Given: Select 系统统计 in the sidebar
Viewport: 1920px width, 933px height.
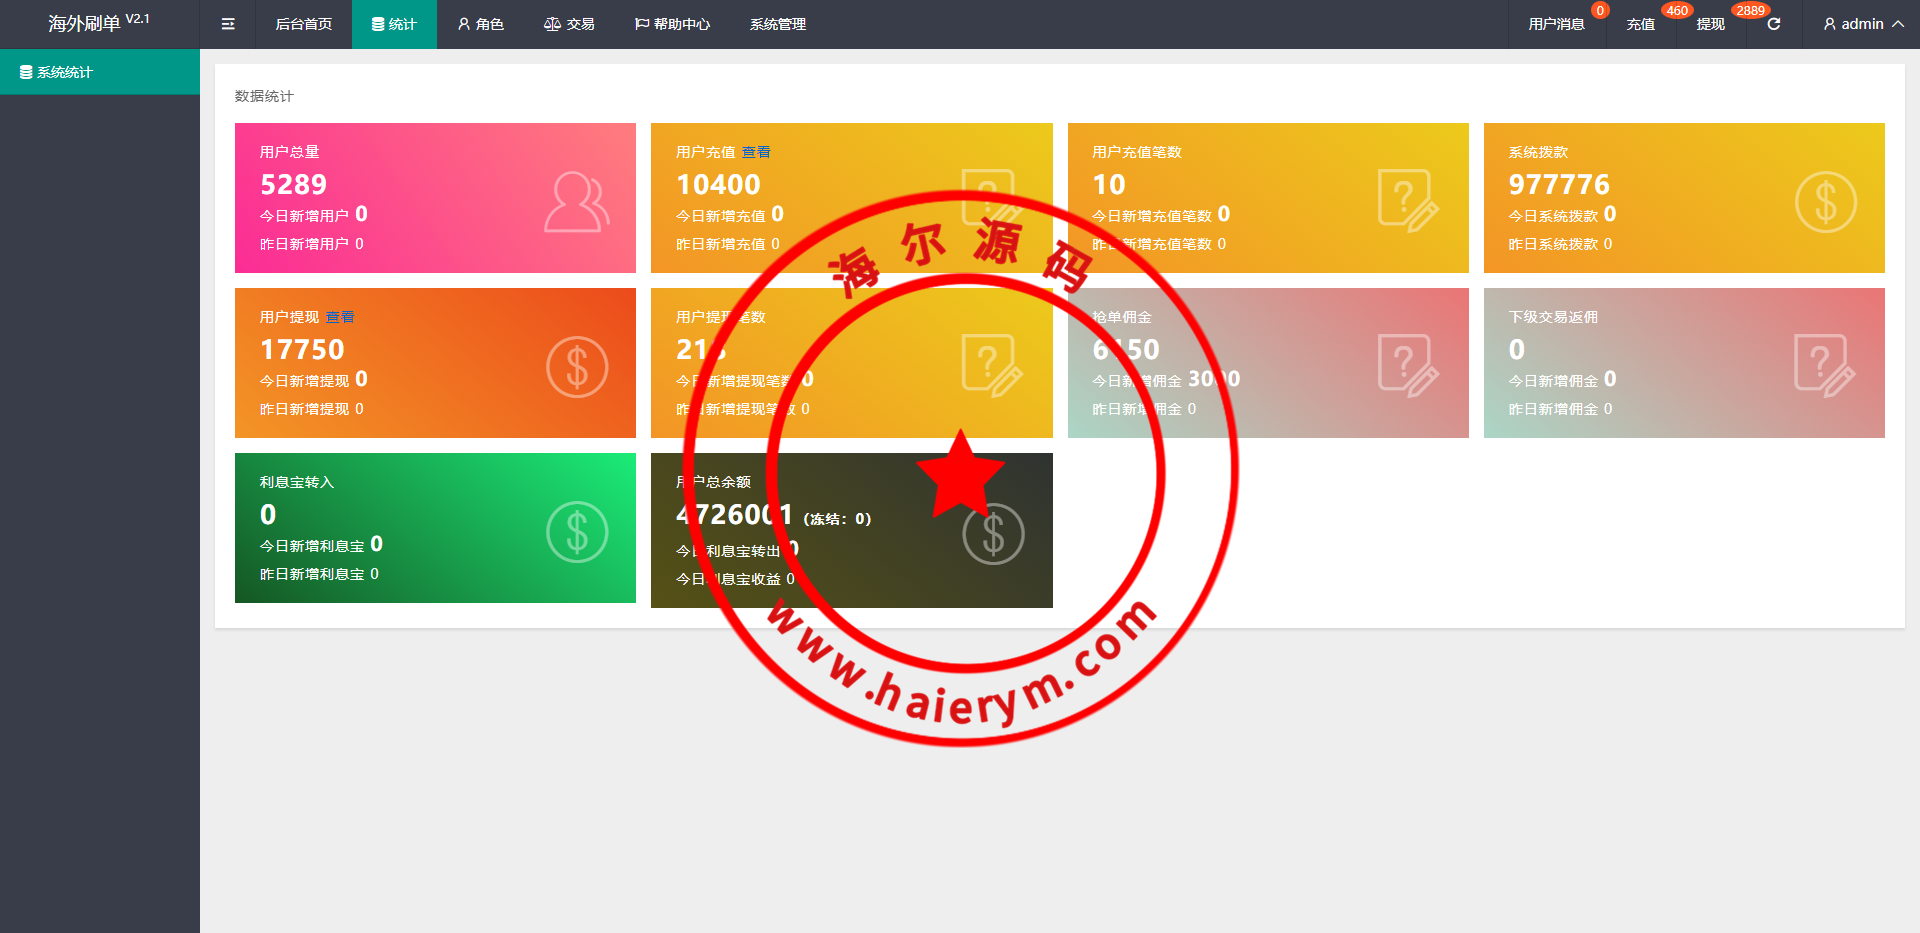Looking at the screenshot, I should pyautogui.click(x=64, y=72).
